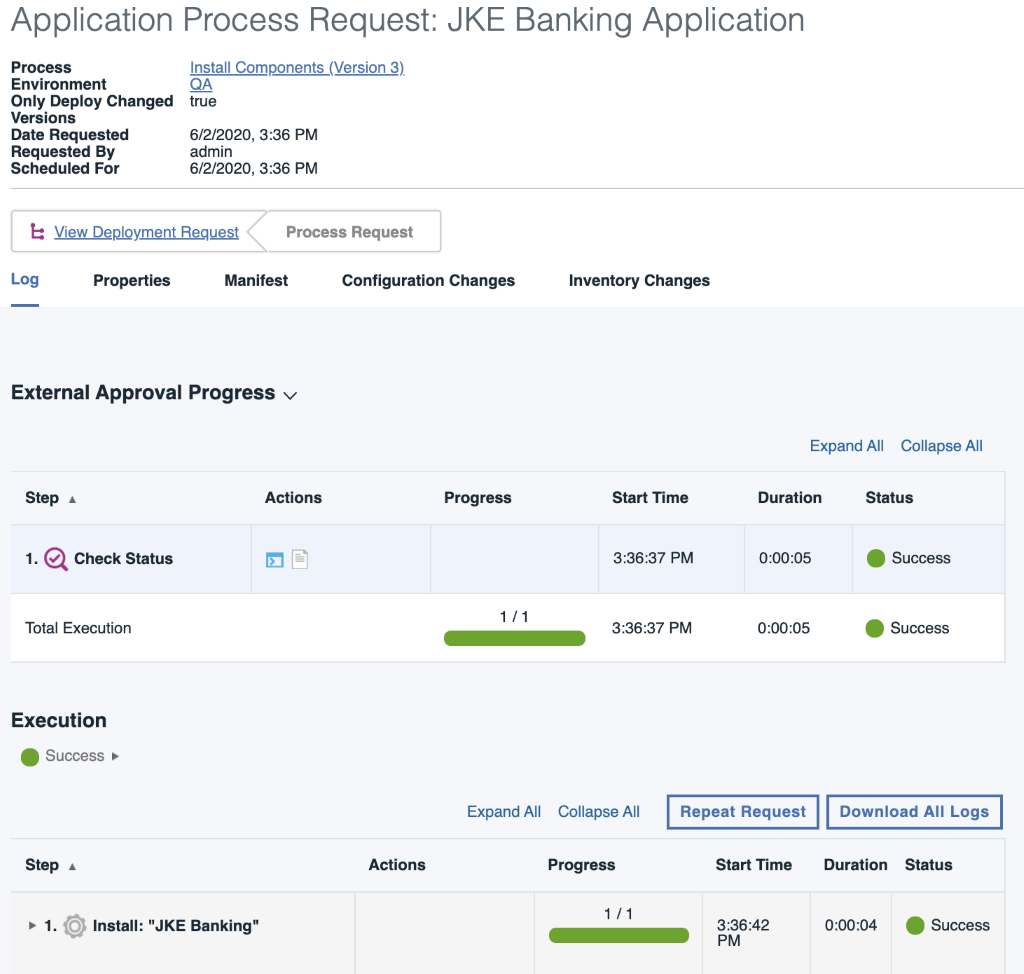
Task: Follow the Install Components (Version 3) link
Action: point(296,67)
